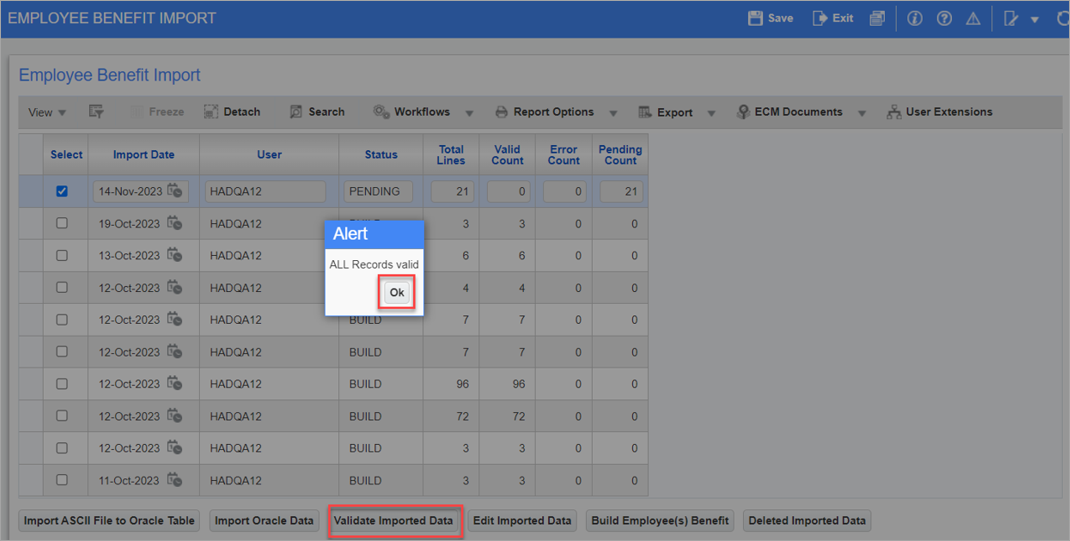Open the View dropdown menu
1070x541 pixels.
47,113
